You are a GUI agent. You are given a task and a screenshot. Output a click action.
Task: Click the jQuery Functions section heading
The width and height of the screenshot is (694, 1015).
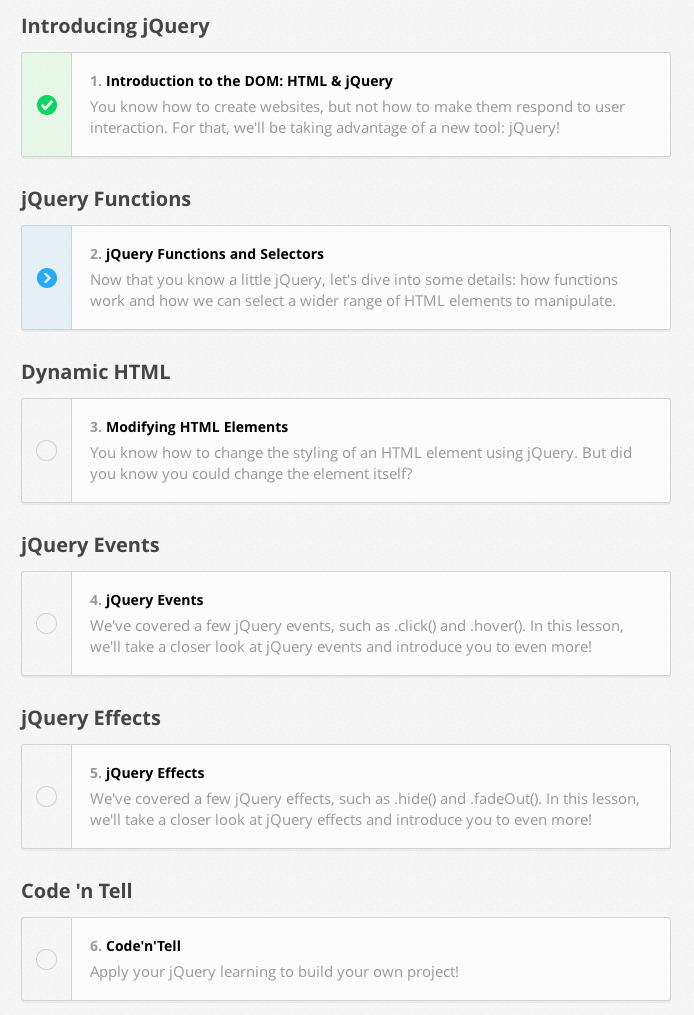[x=106, y=199]
